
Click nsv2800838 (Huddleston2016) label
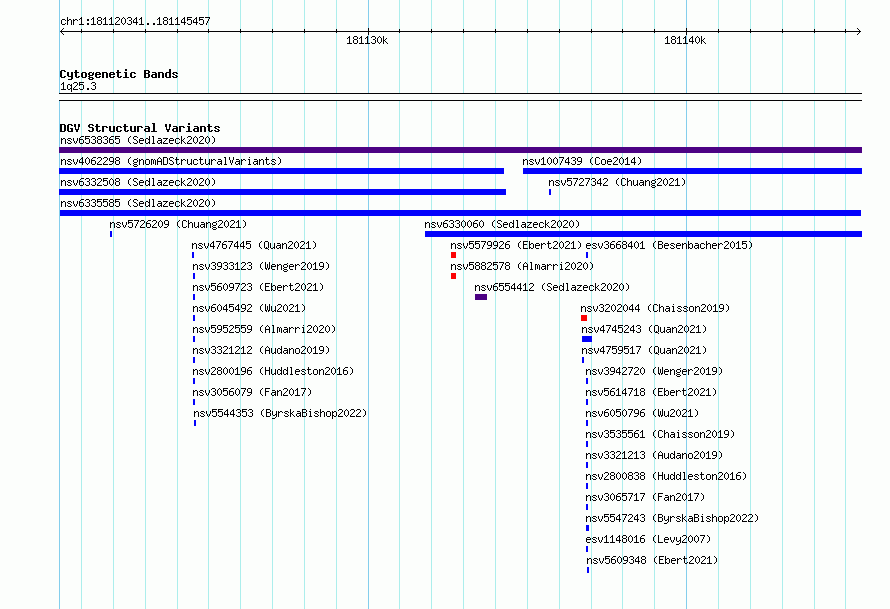[666, 476]
